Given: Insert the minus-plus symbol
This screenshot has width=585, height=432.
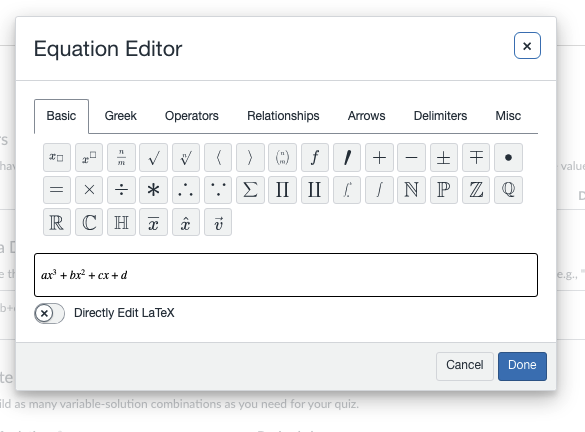Looking at the screenshot, I should [x=476, y=157].
